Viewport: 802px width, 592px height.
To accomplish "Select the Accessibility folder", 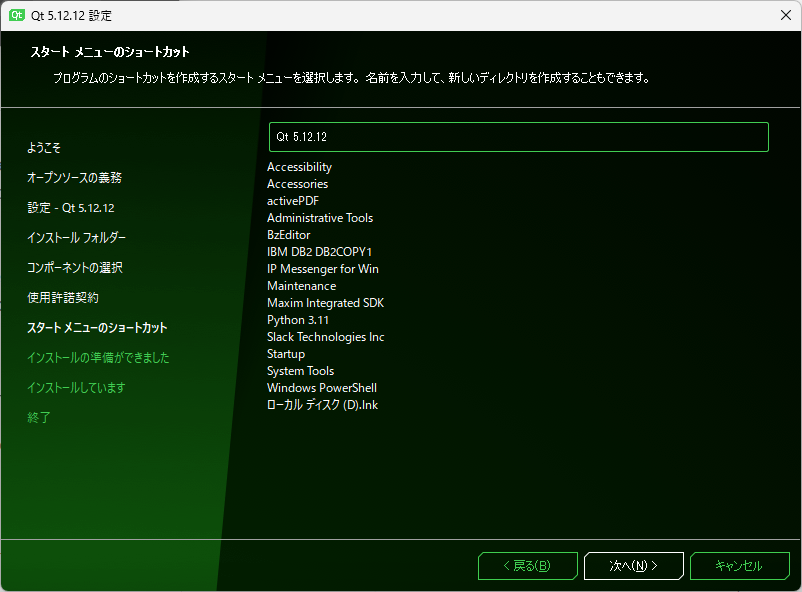I will 299,167.
